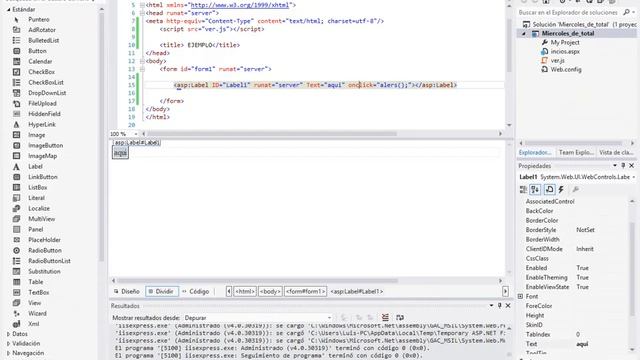Select the Calendar control
This screenshot has width=640, height=360.
point(40,62)
